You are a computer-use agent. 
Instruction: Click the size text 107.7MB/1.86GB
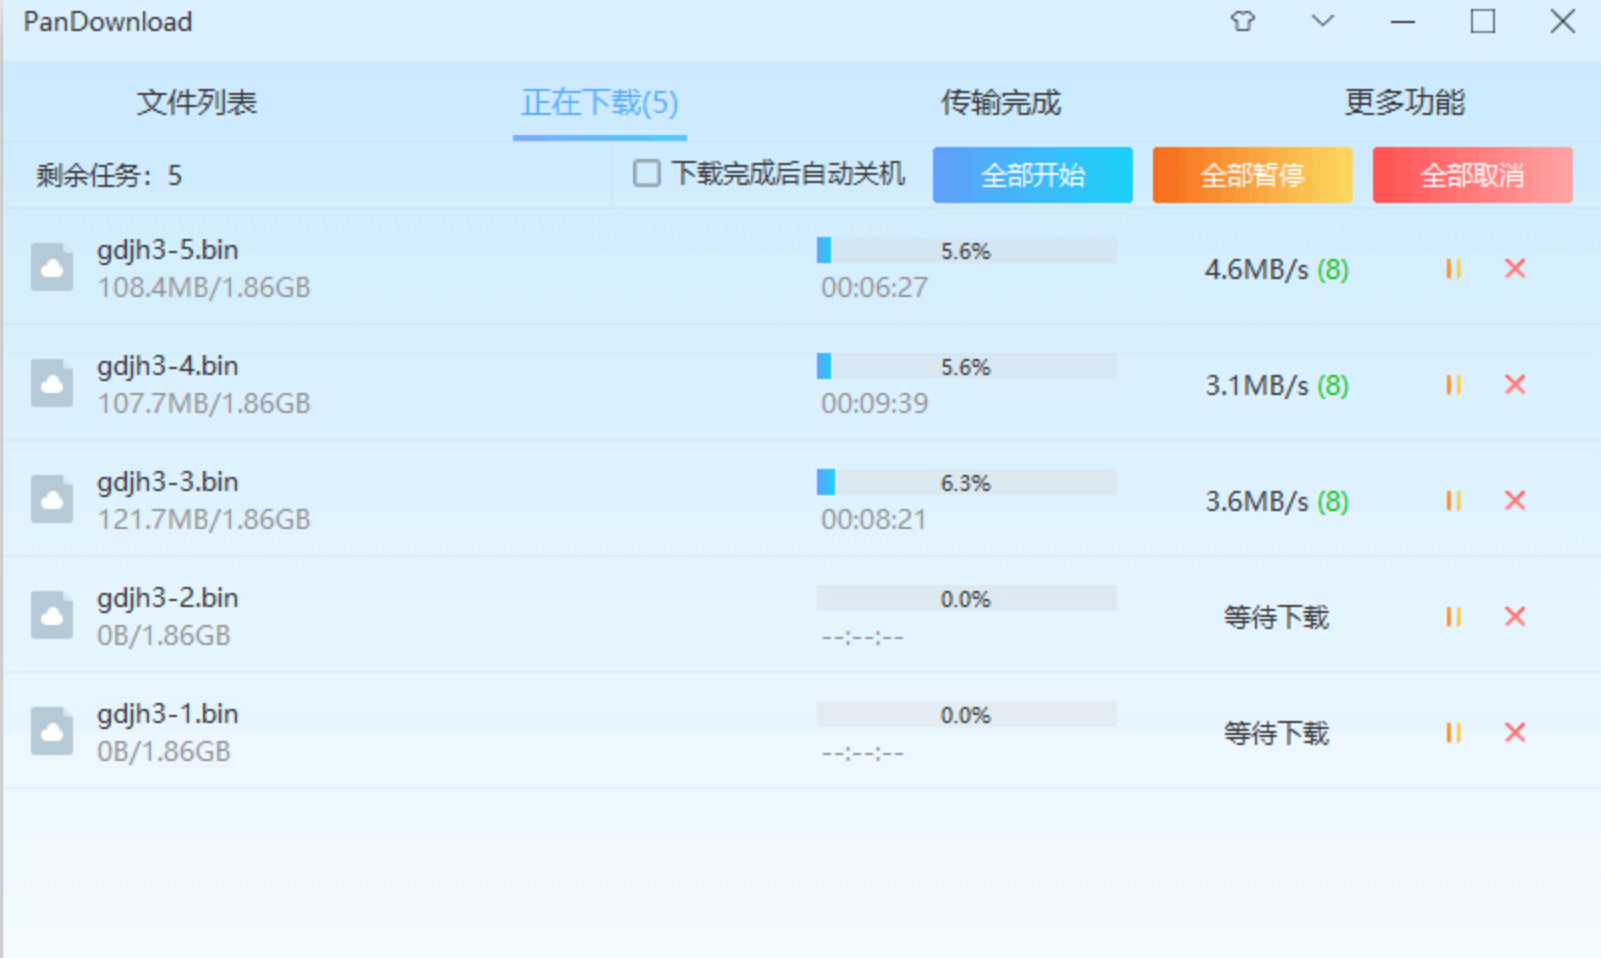[204, 404]
